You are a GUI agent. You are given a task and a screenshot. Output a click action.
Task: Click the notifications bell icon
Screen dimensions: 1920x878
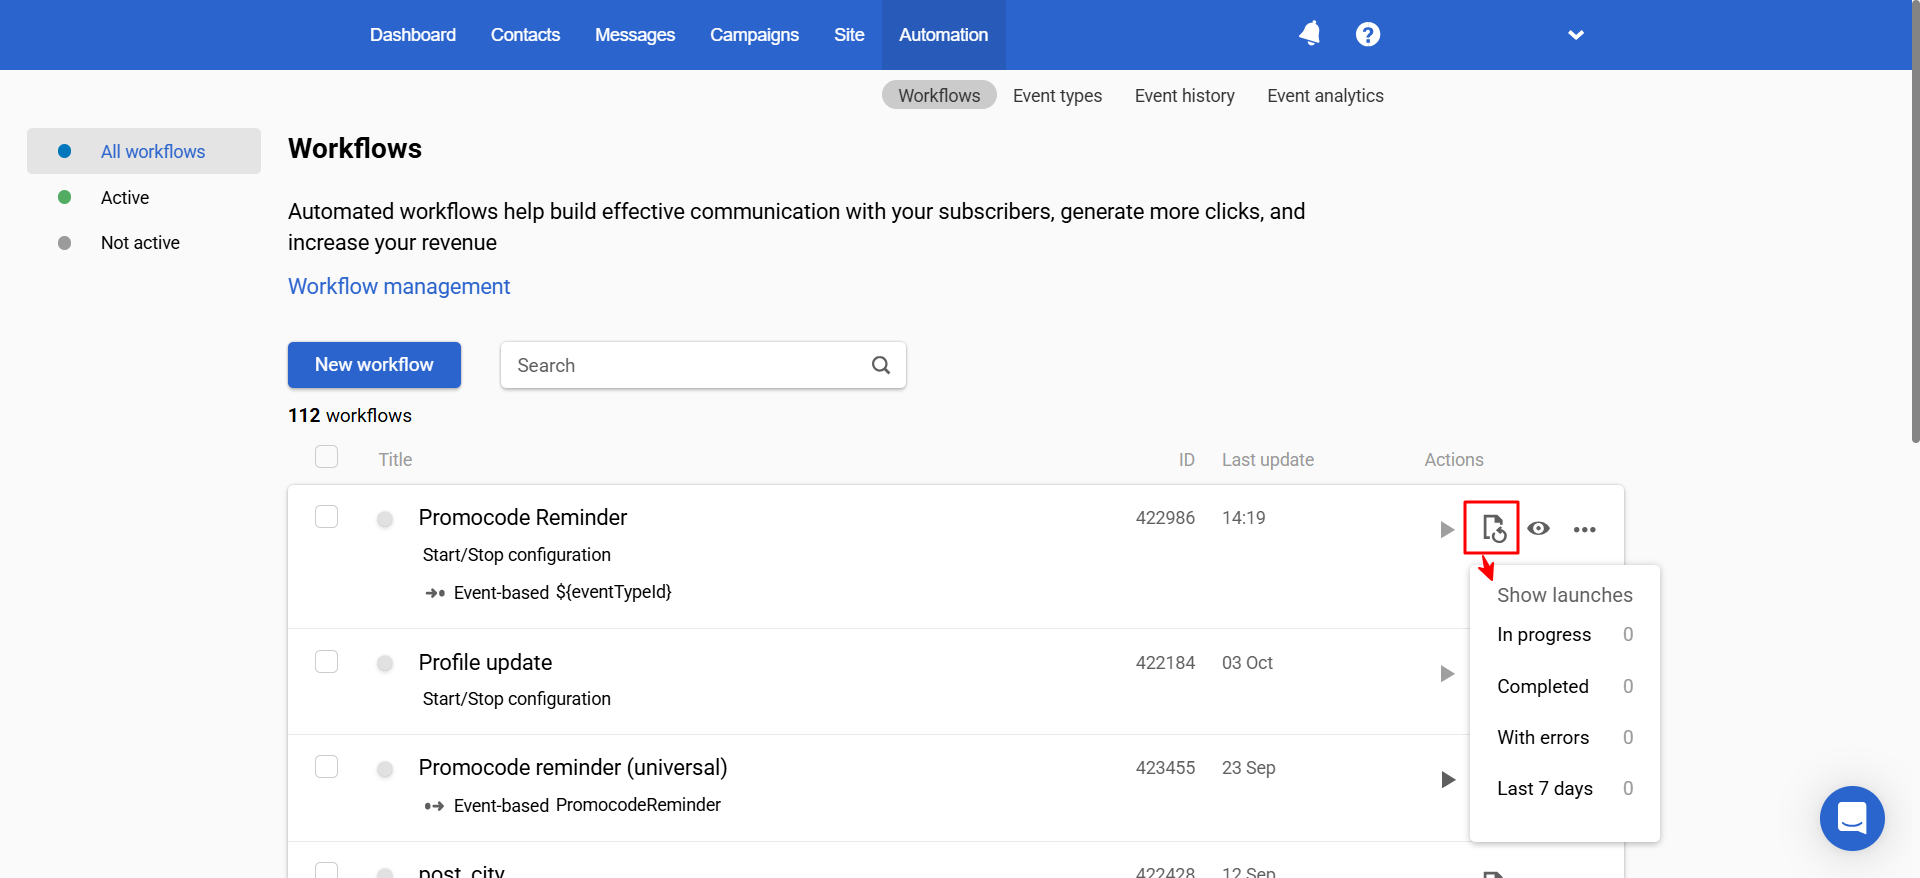[1309, 34]
